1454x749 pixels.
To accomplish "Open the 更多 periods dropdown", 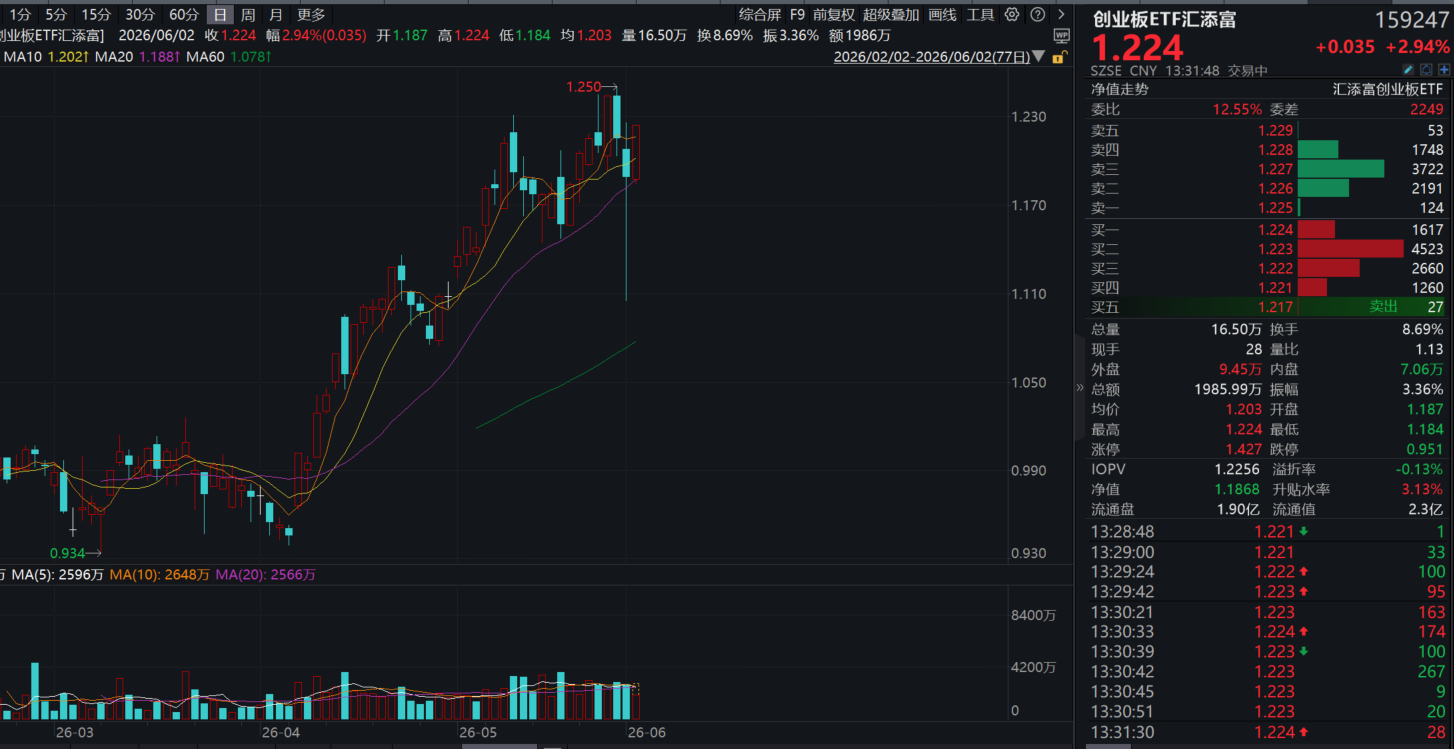I will pyautogui.click(x=311, y=14).
